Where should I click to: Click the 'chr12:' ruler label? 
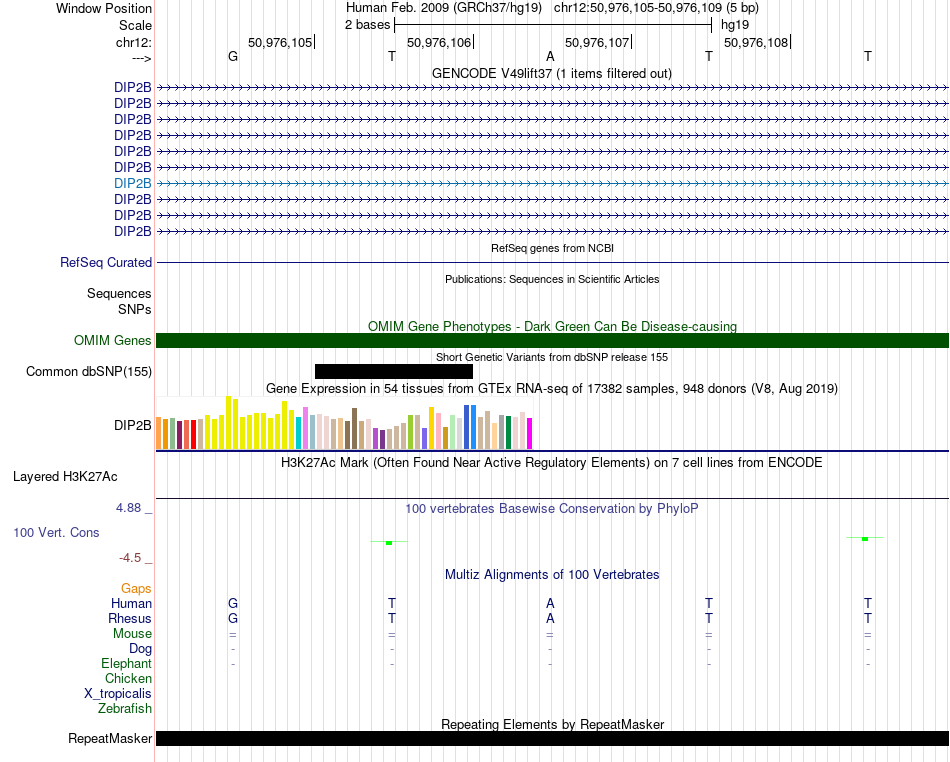pyautogui.click(x=133, y=42)
